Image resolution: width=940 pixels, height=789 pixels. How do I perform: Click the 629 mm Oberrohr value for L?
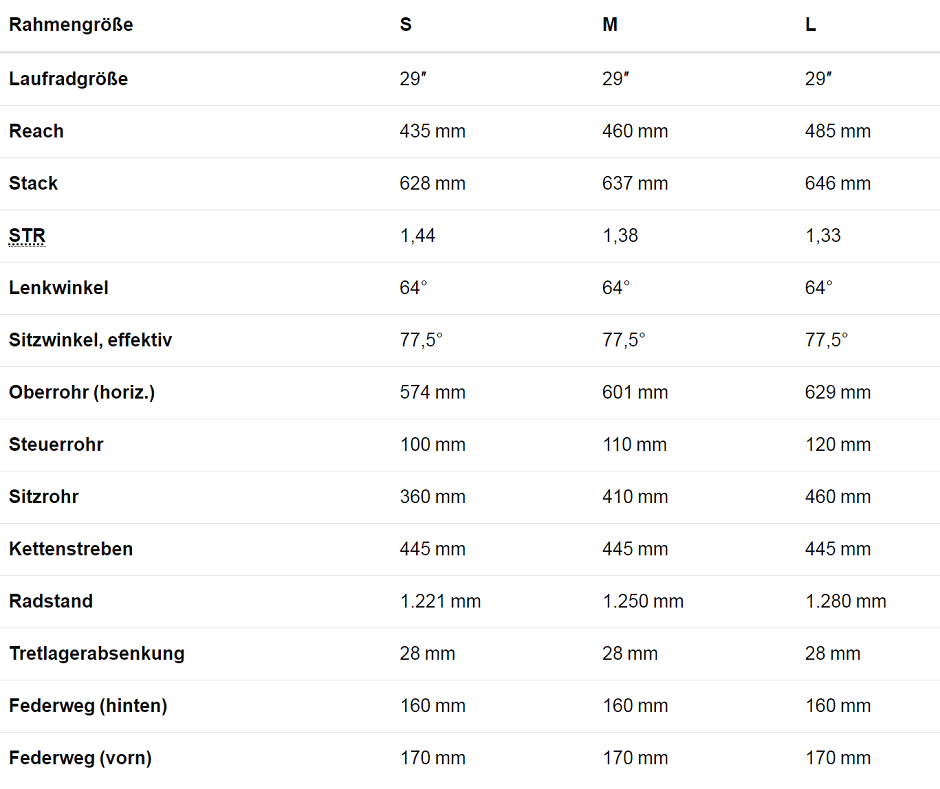(837, 392)
